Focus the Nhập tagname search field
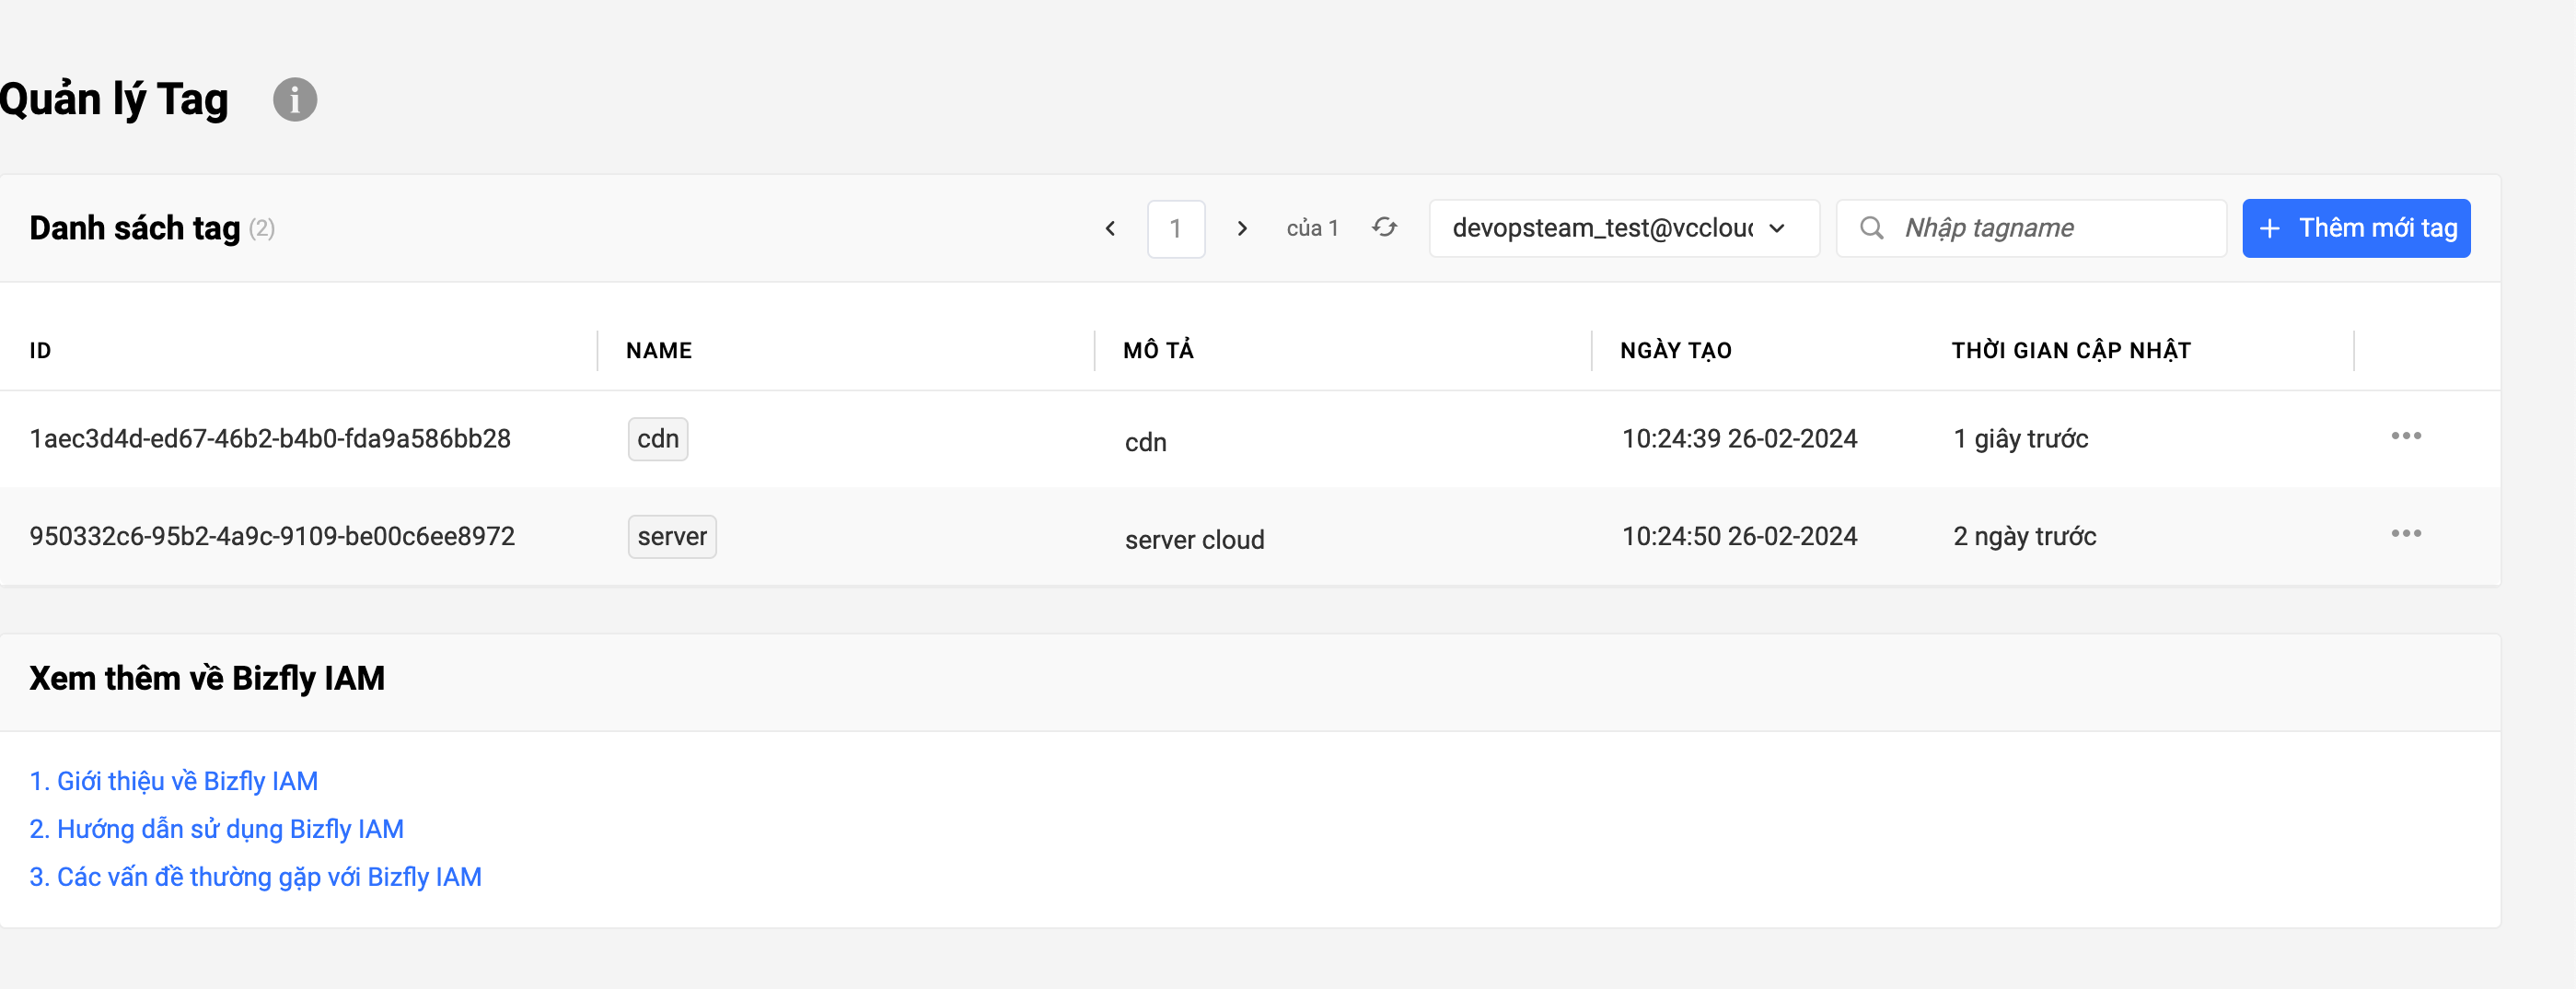The width and height of the screenshot is (2576, 989). (2050, 229)
